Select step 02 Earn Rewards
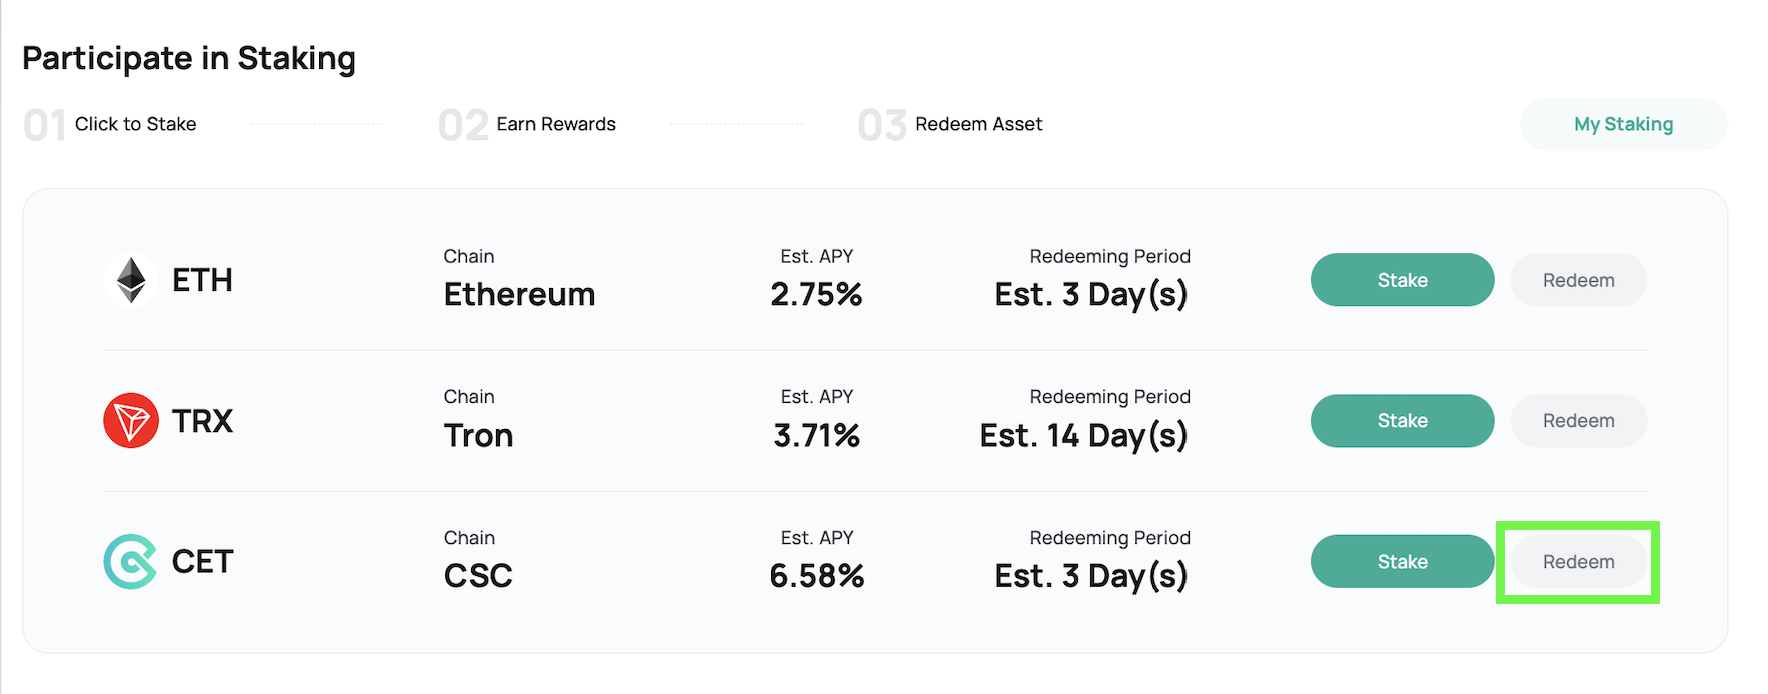1768x694 pixels. 527,125
